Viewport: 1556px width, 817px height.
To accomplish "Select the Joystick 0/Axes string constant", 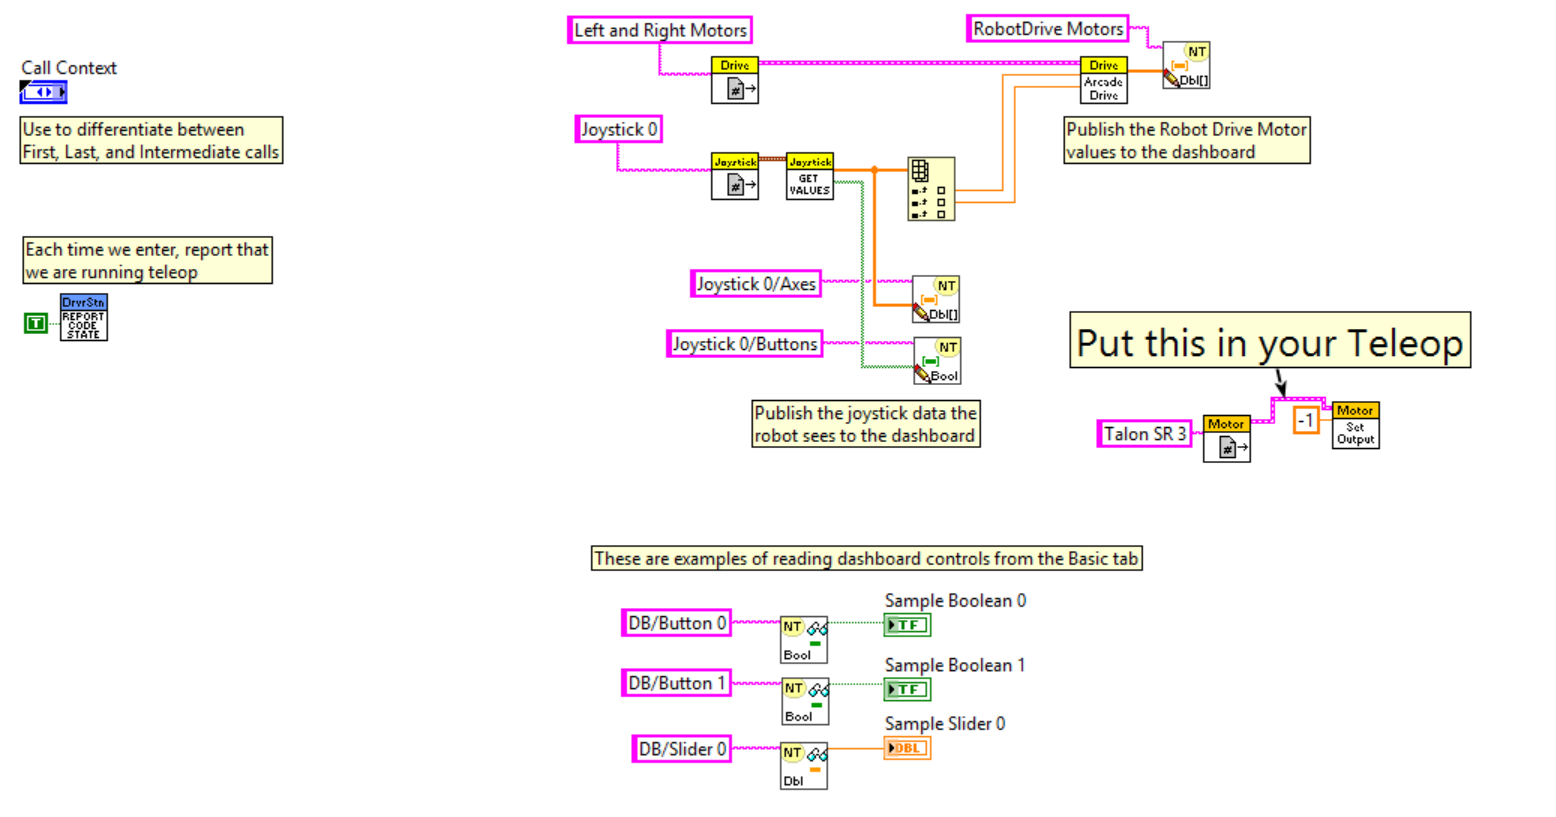I will [x=756, y=284].
